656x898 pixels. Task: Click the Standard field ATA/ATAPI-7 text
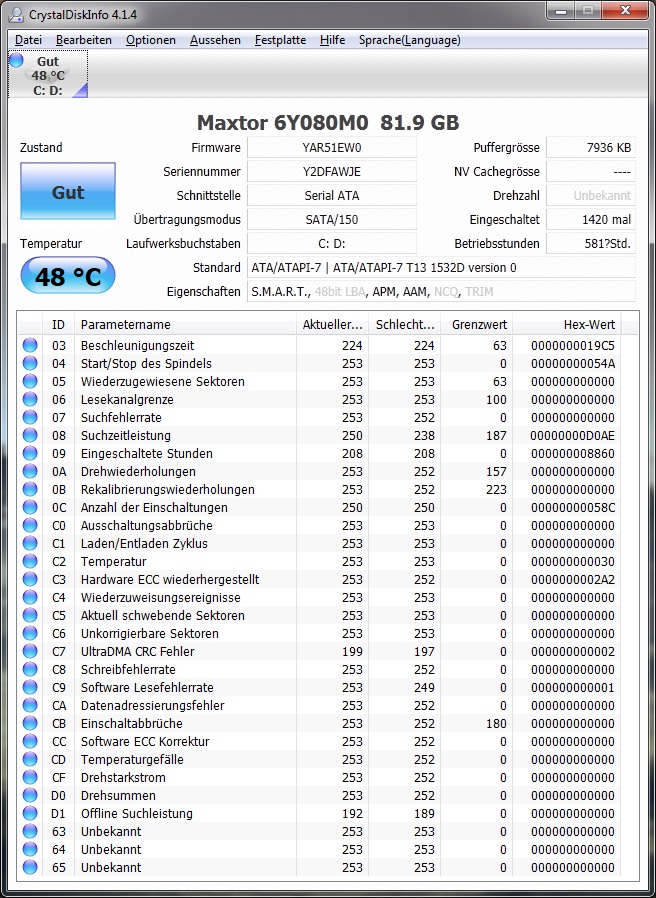point(441,268)
